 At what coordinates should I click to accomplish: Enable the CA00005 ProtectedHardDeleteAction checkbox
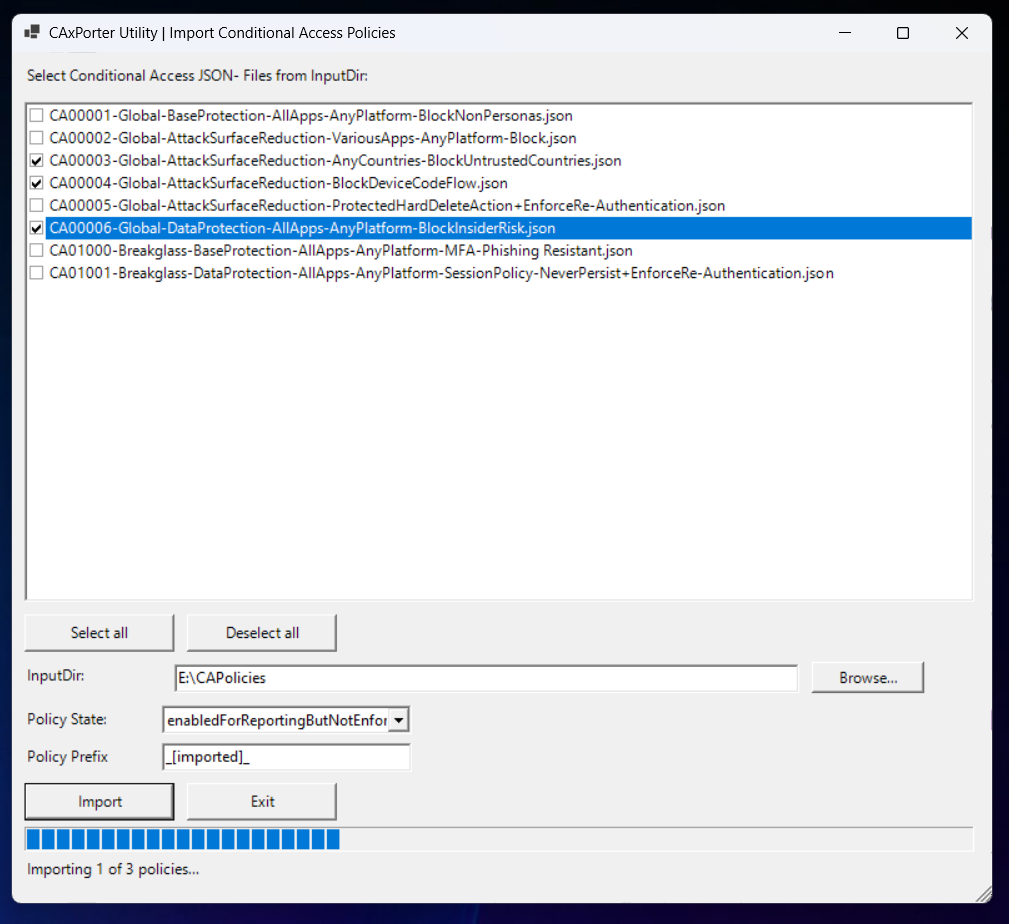37,205
